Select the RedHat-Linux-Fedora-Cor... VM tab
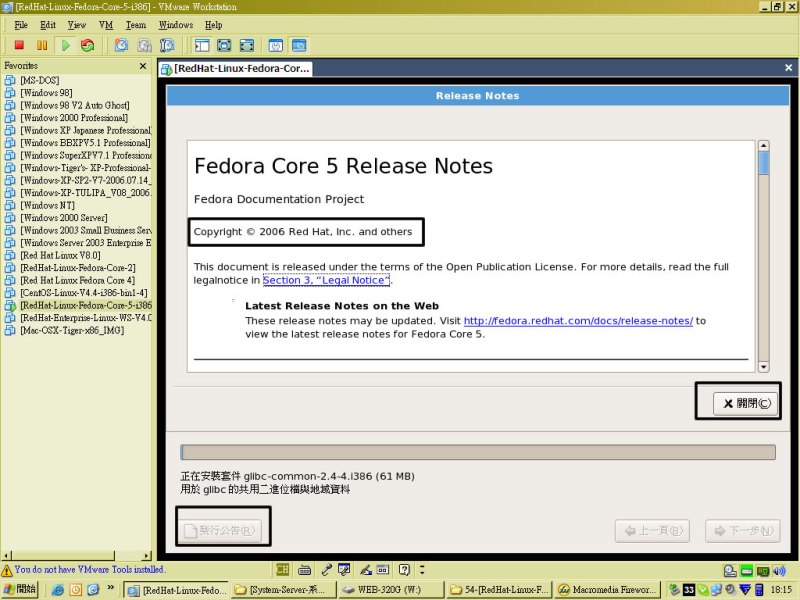Image resolution: width=800 pixels, height=600 pixels. 235,68
